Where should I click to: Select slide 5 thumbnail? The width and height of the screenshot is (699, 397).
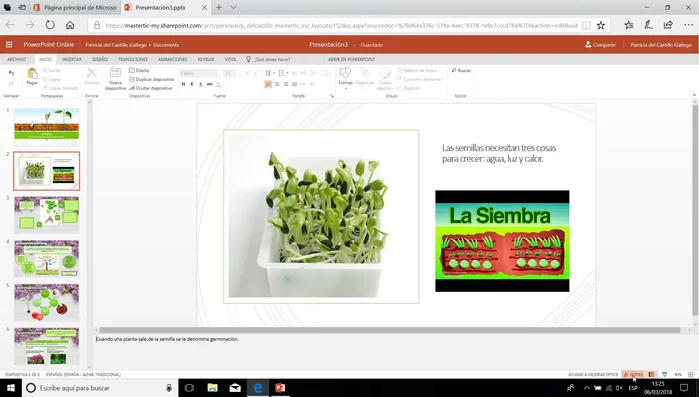click(x=46, y=302)
